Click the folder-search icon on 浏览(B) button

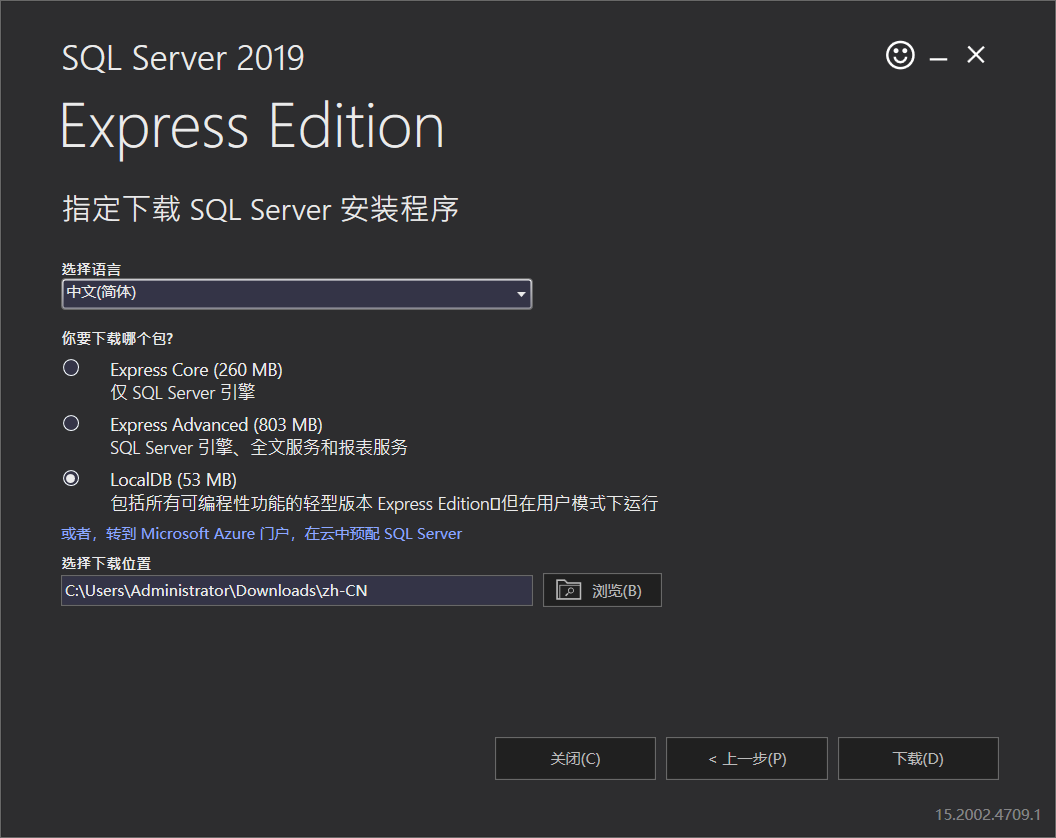(569, 590)
